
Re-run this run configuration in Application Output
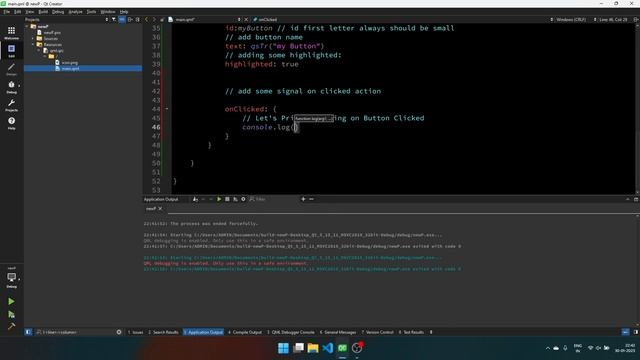pyautogui.click(x=219, y=199)
